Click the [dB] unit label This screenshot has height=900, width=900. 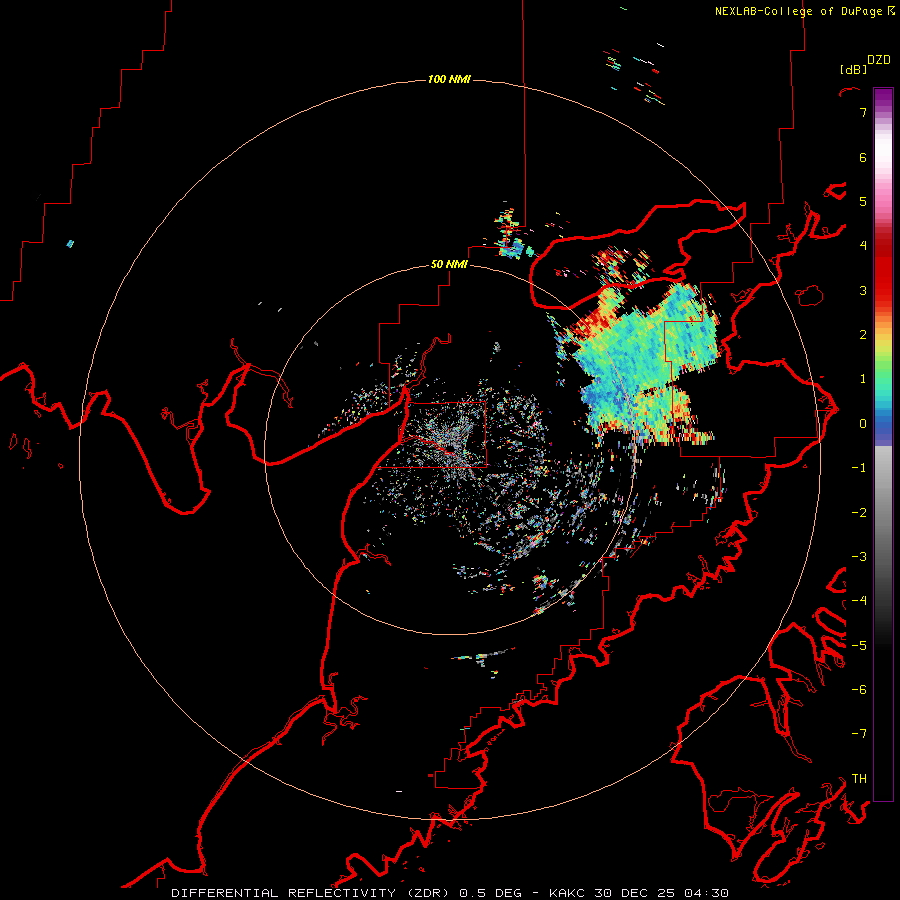pos(853,69)
